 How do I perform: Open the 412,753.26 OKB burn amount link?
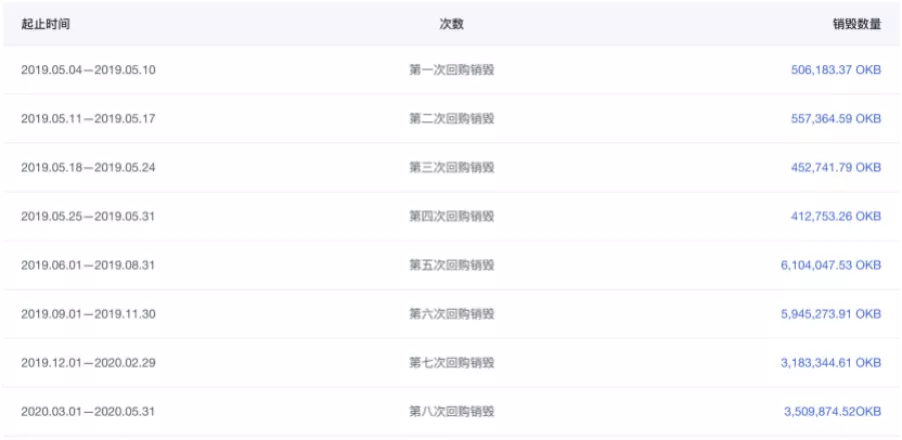pyautogui.click(x=836, y=217)
